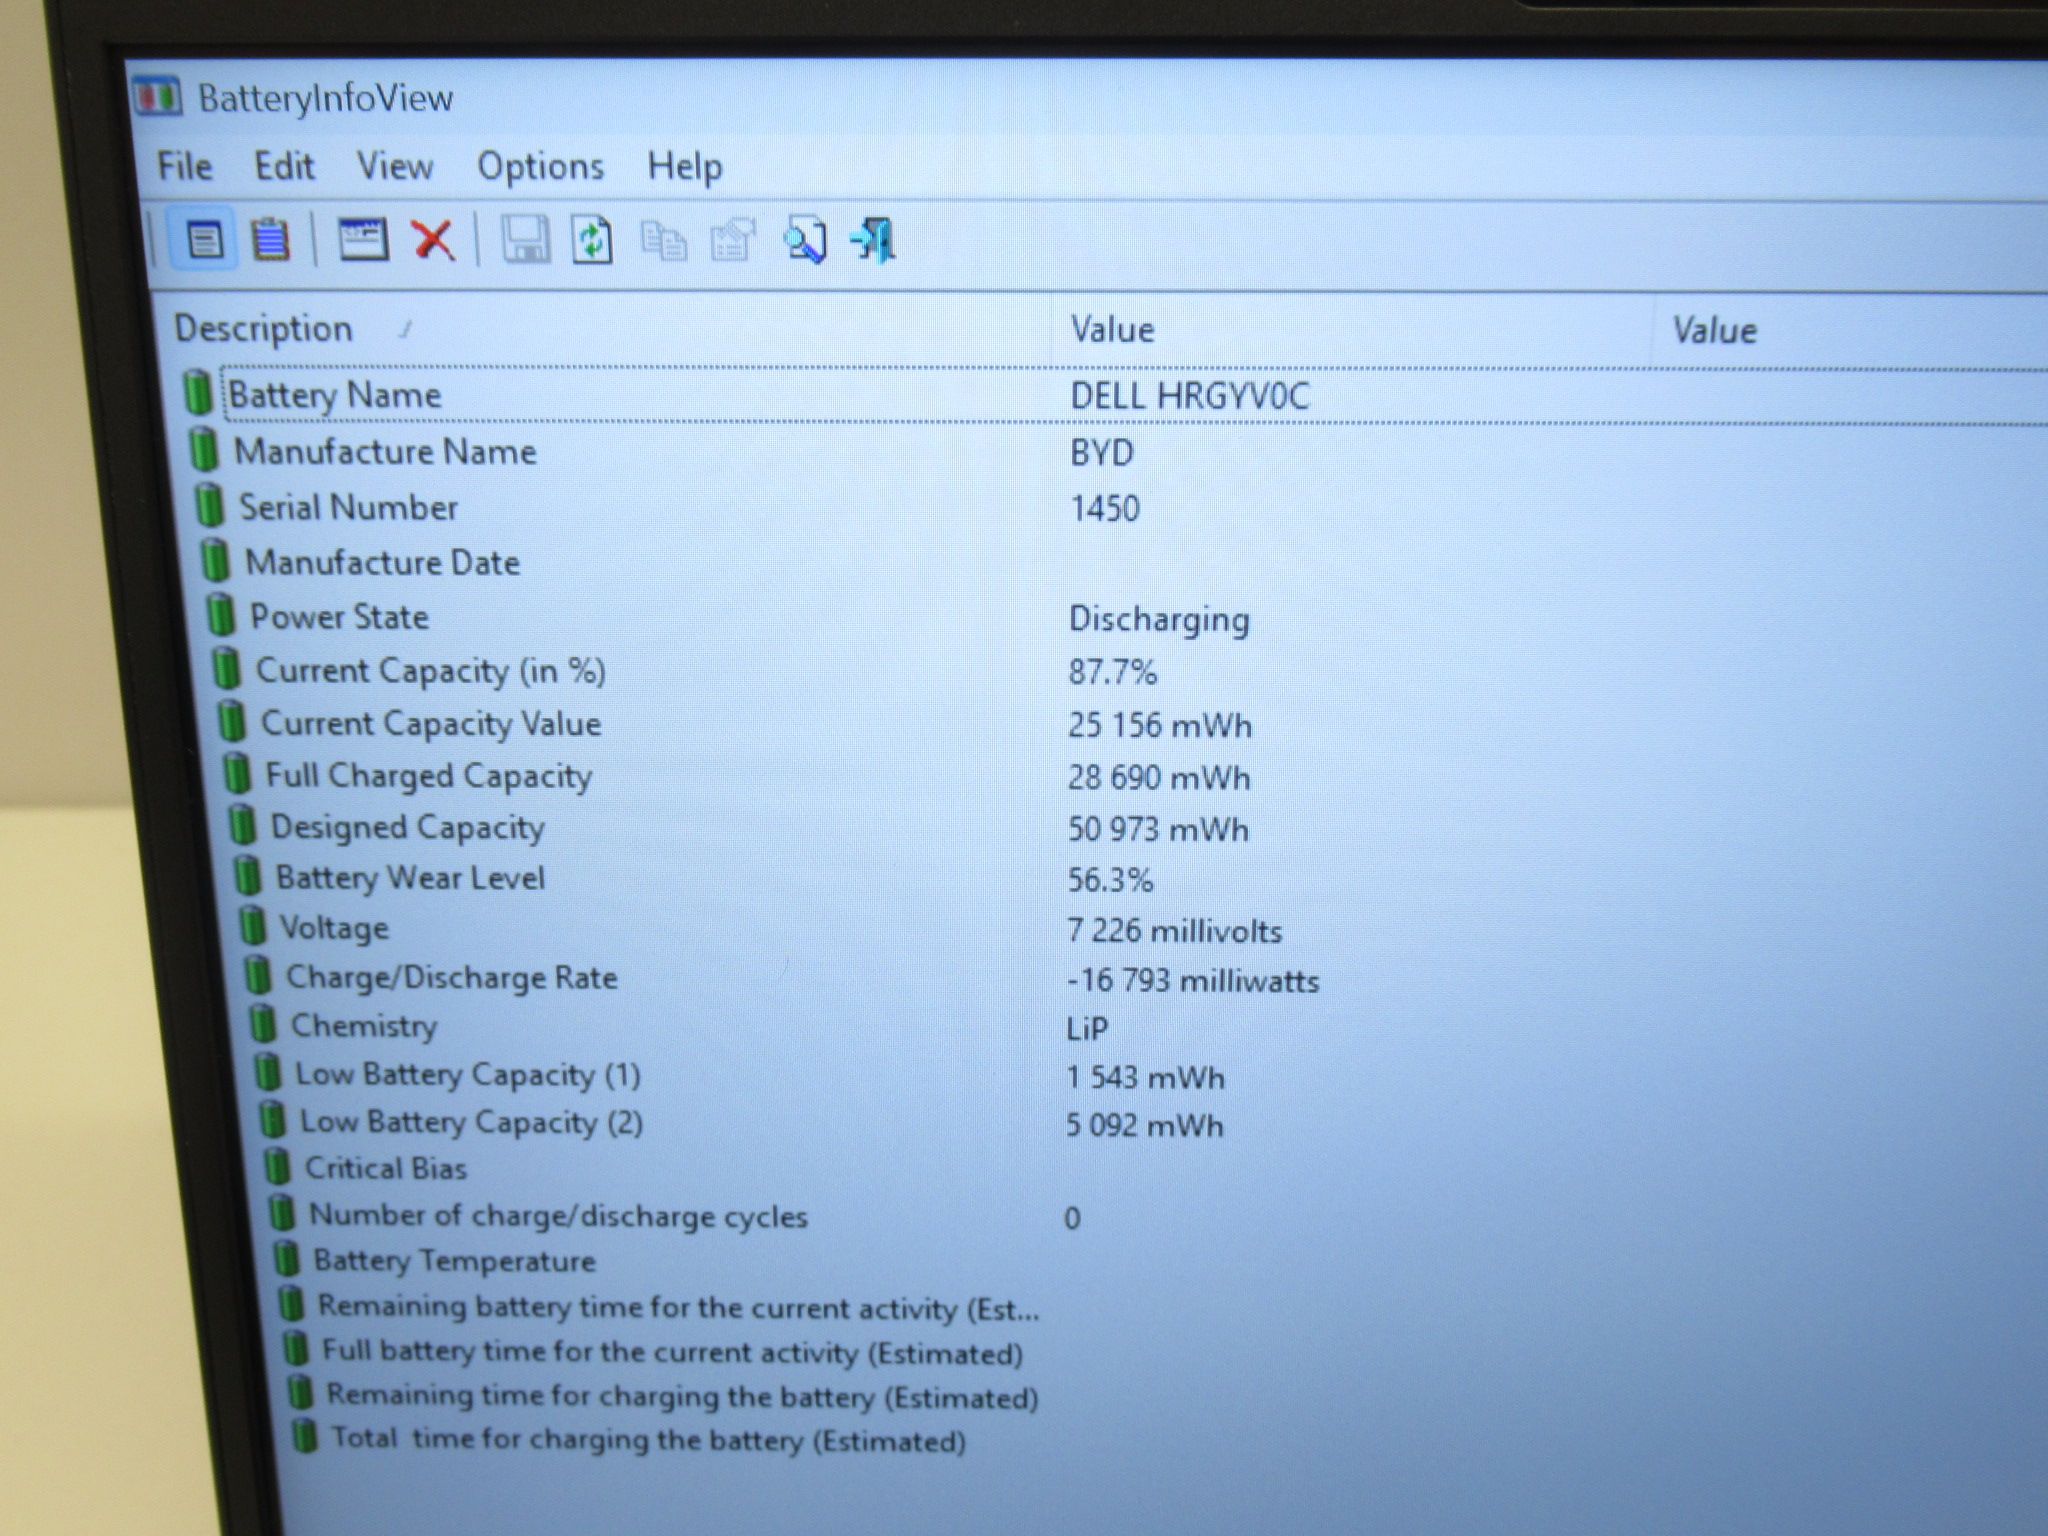Viewport: 2048px width, 1536px height.
Task: Click the value "5 092 mWh"
Action: [1144, 1125]
